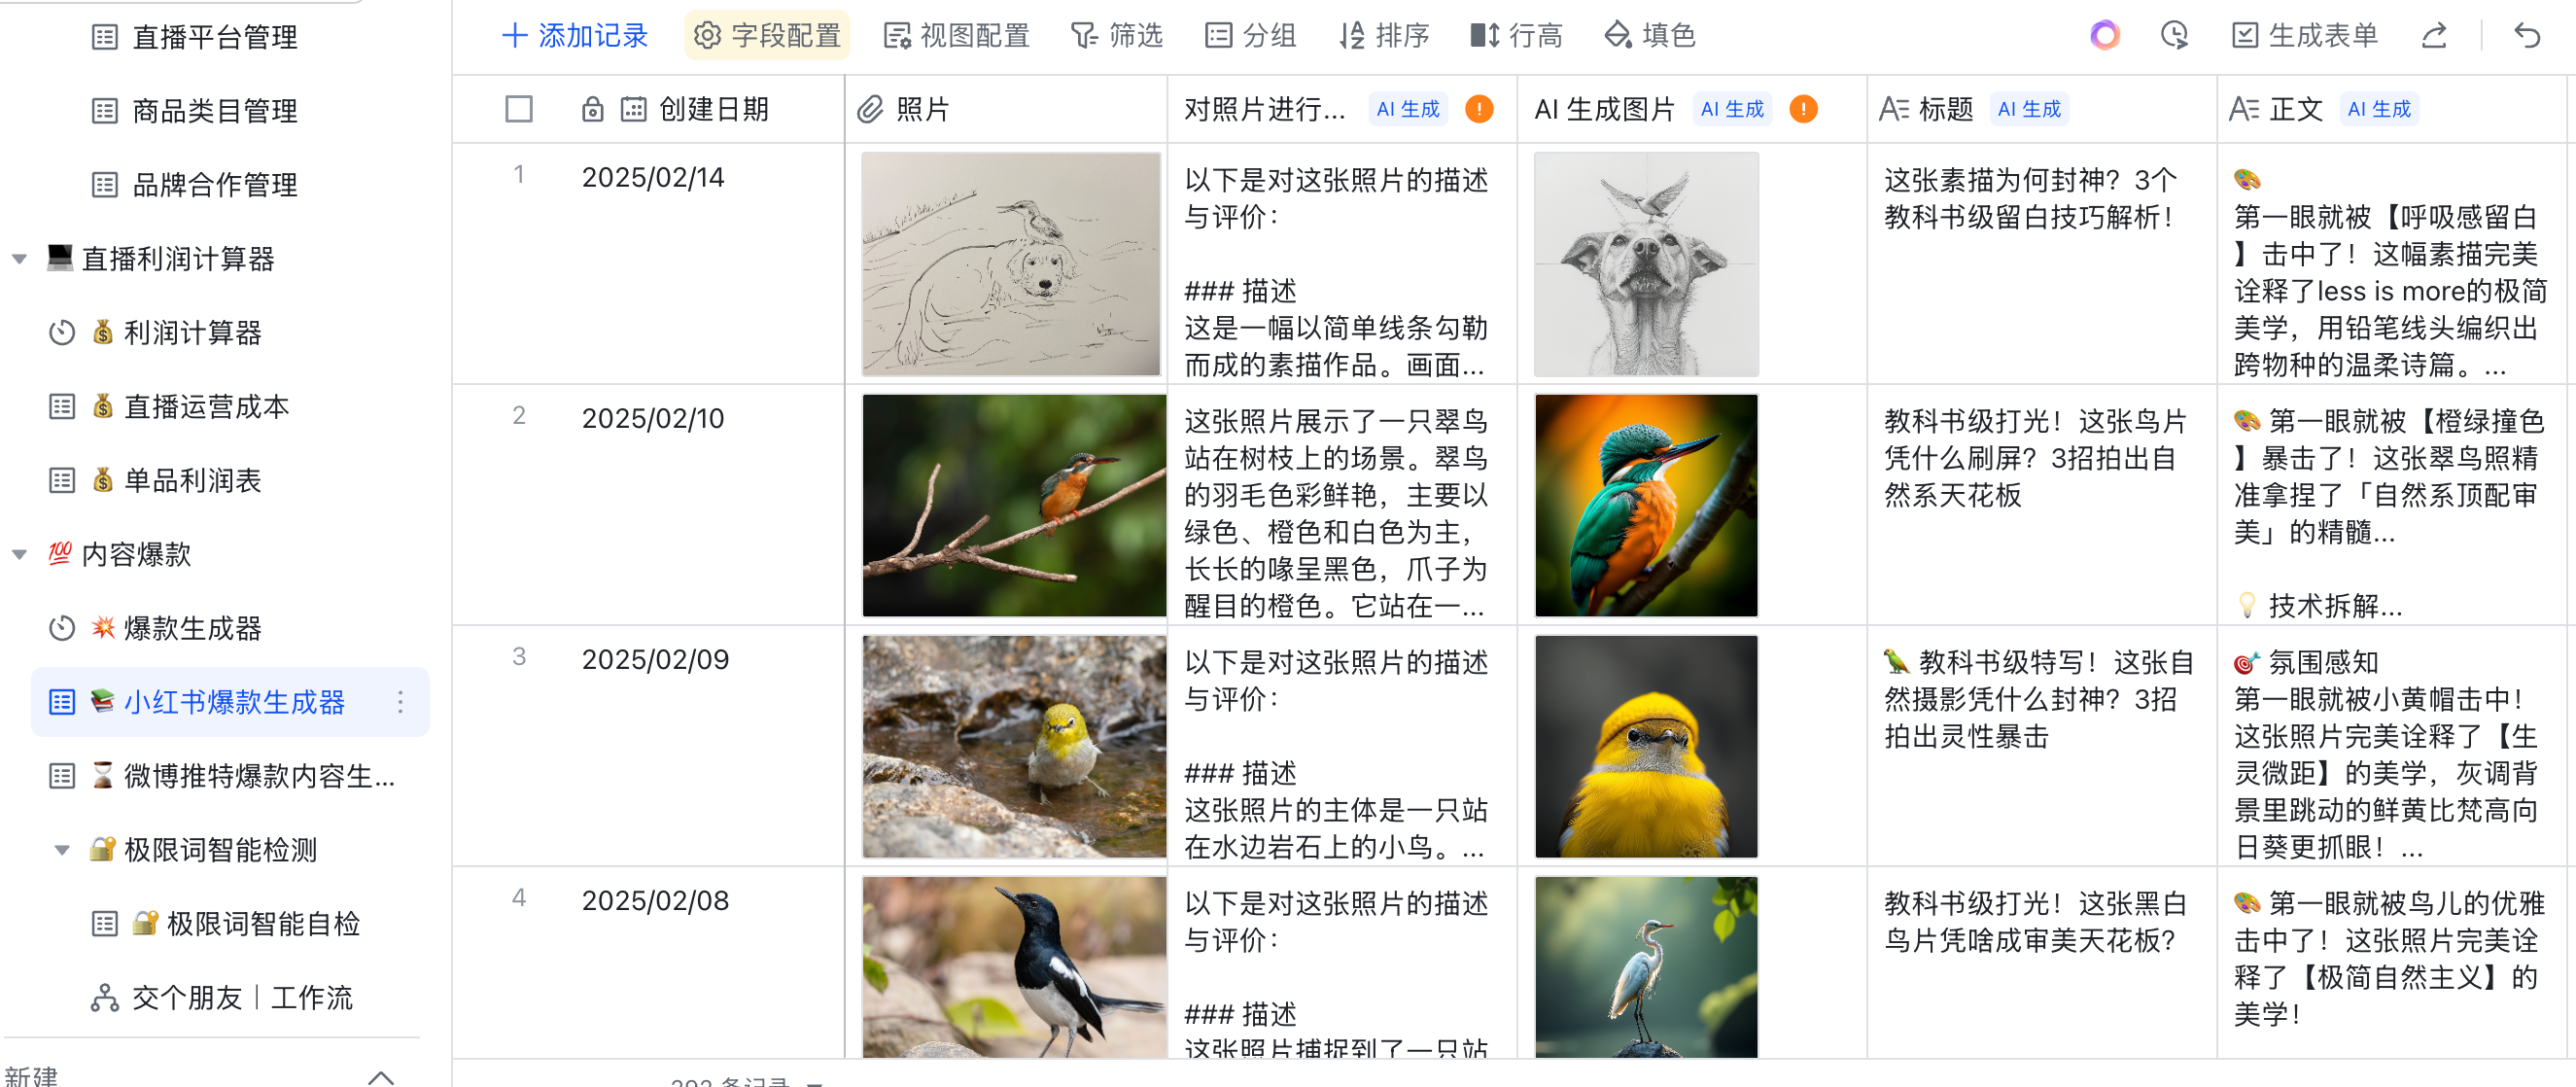The height and width of the screenshot is (1087, 2576).
Task: Collapse the 内容爆款 folder
Action: click(x=19, y=554)
